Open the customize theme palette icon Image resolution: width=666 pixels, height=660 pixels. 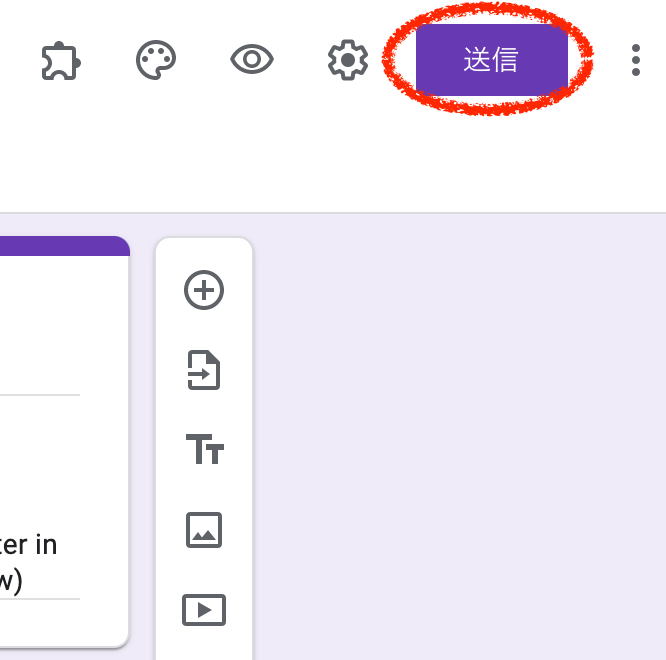click(x=156, y=60)
